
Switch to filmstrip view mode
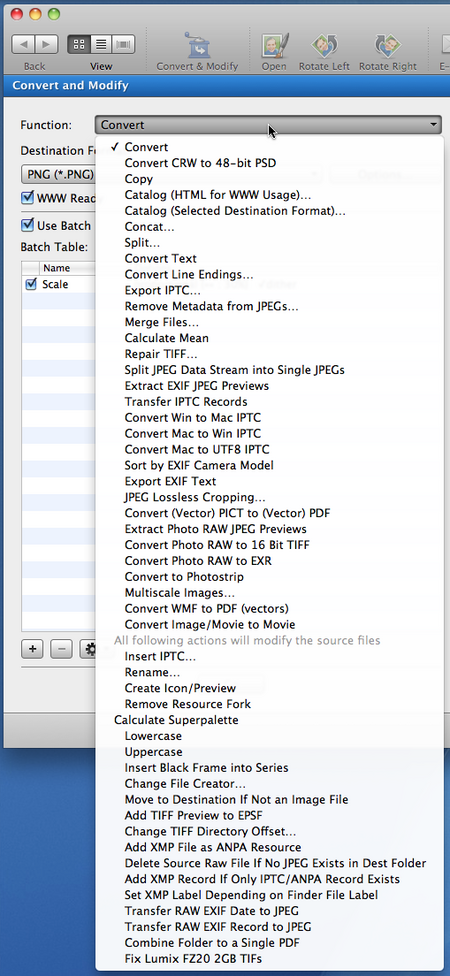[124, 44]
